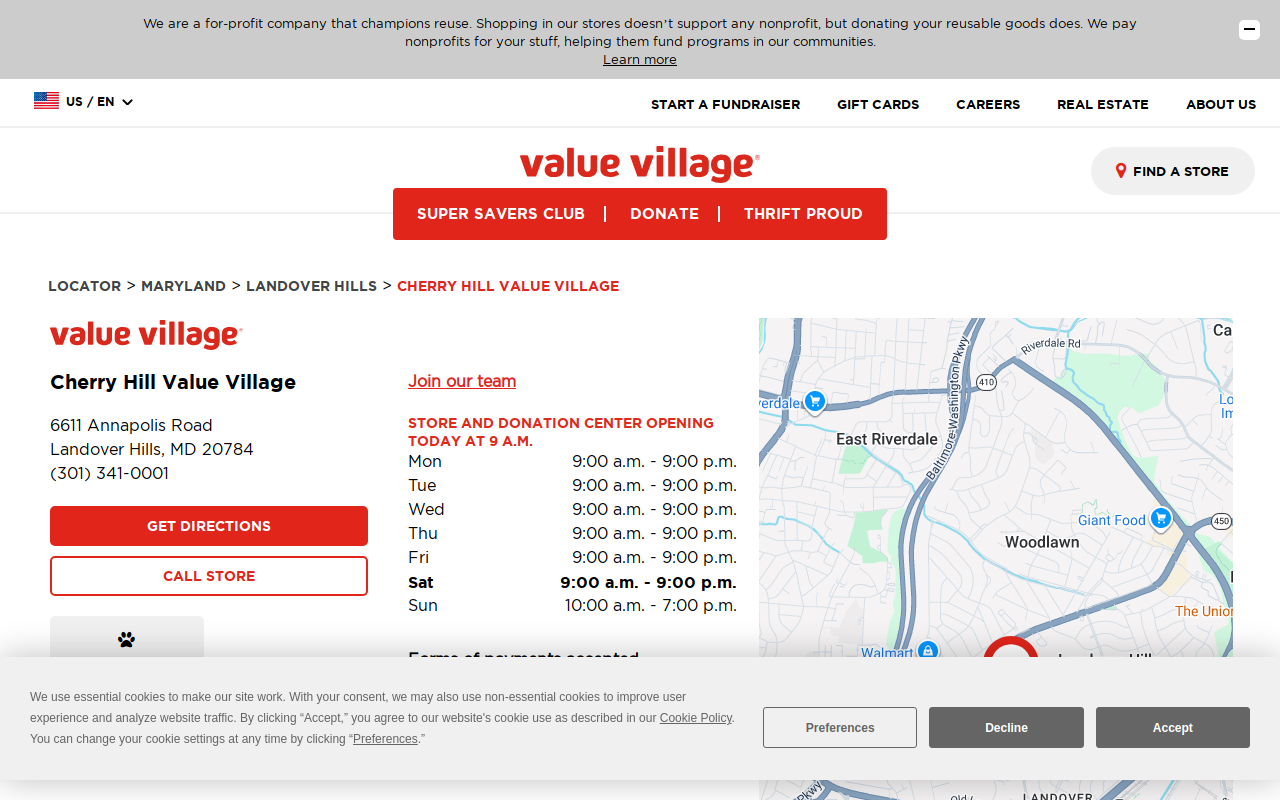Click the store phone number (301) 341-0001
The image size is (1280, 800).
coord(110,473)
